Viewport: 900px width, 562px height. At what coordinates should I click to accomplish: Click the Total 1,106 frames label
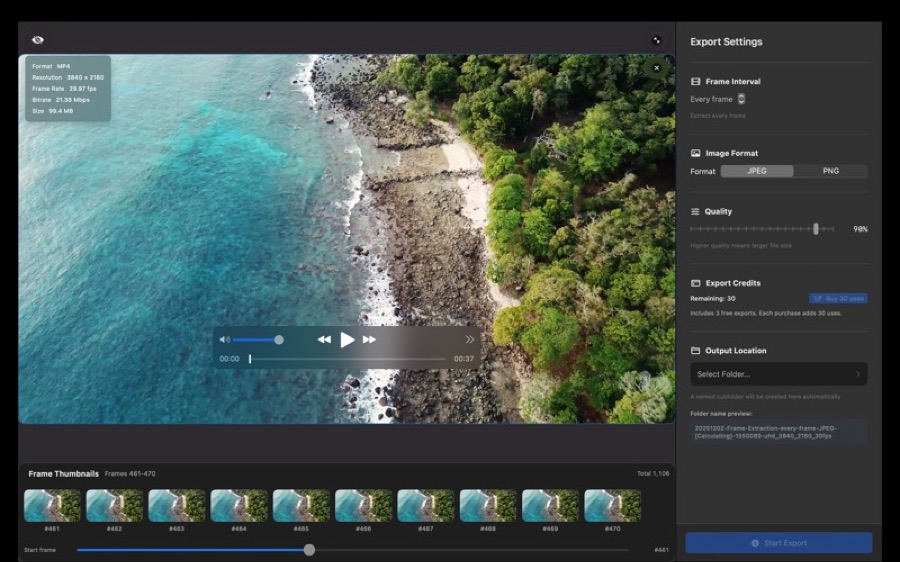click(x=653, y=474)
